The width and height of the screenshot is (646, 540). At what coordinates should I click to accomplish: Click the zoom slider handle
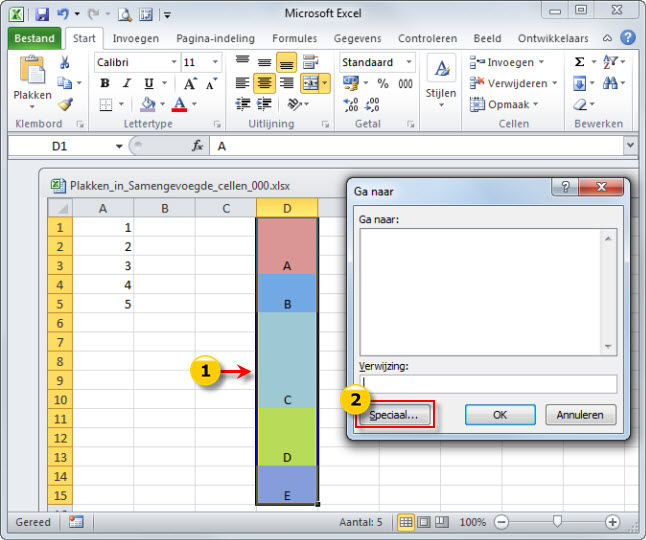[x=557, y=521]
